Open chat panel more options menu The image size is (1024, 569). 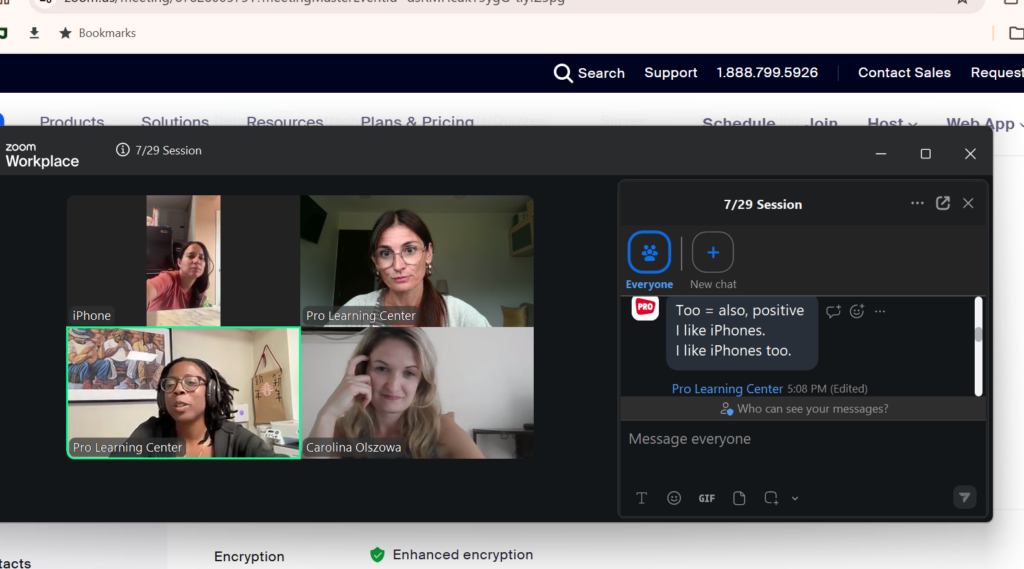[917, 203]
